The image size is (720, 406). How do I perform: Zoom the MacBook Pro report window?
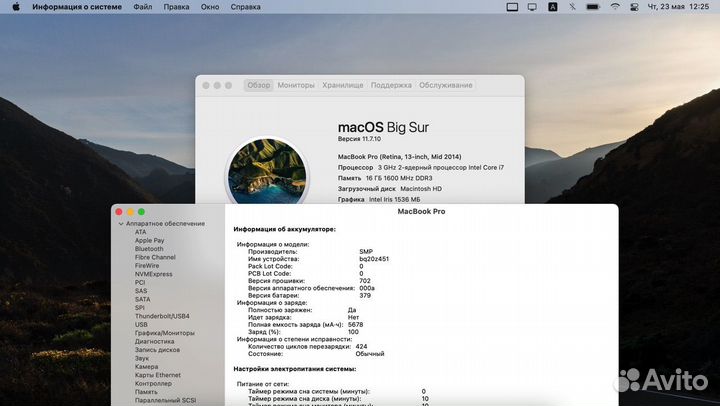tap(141, 212)
